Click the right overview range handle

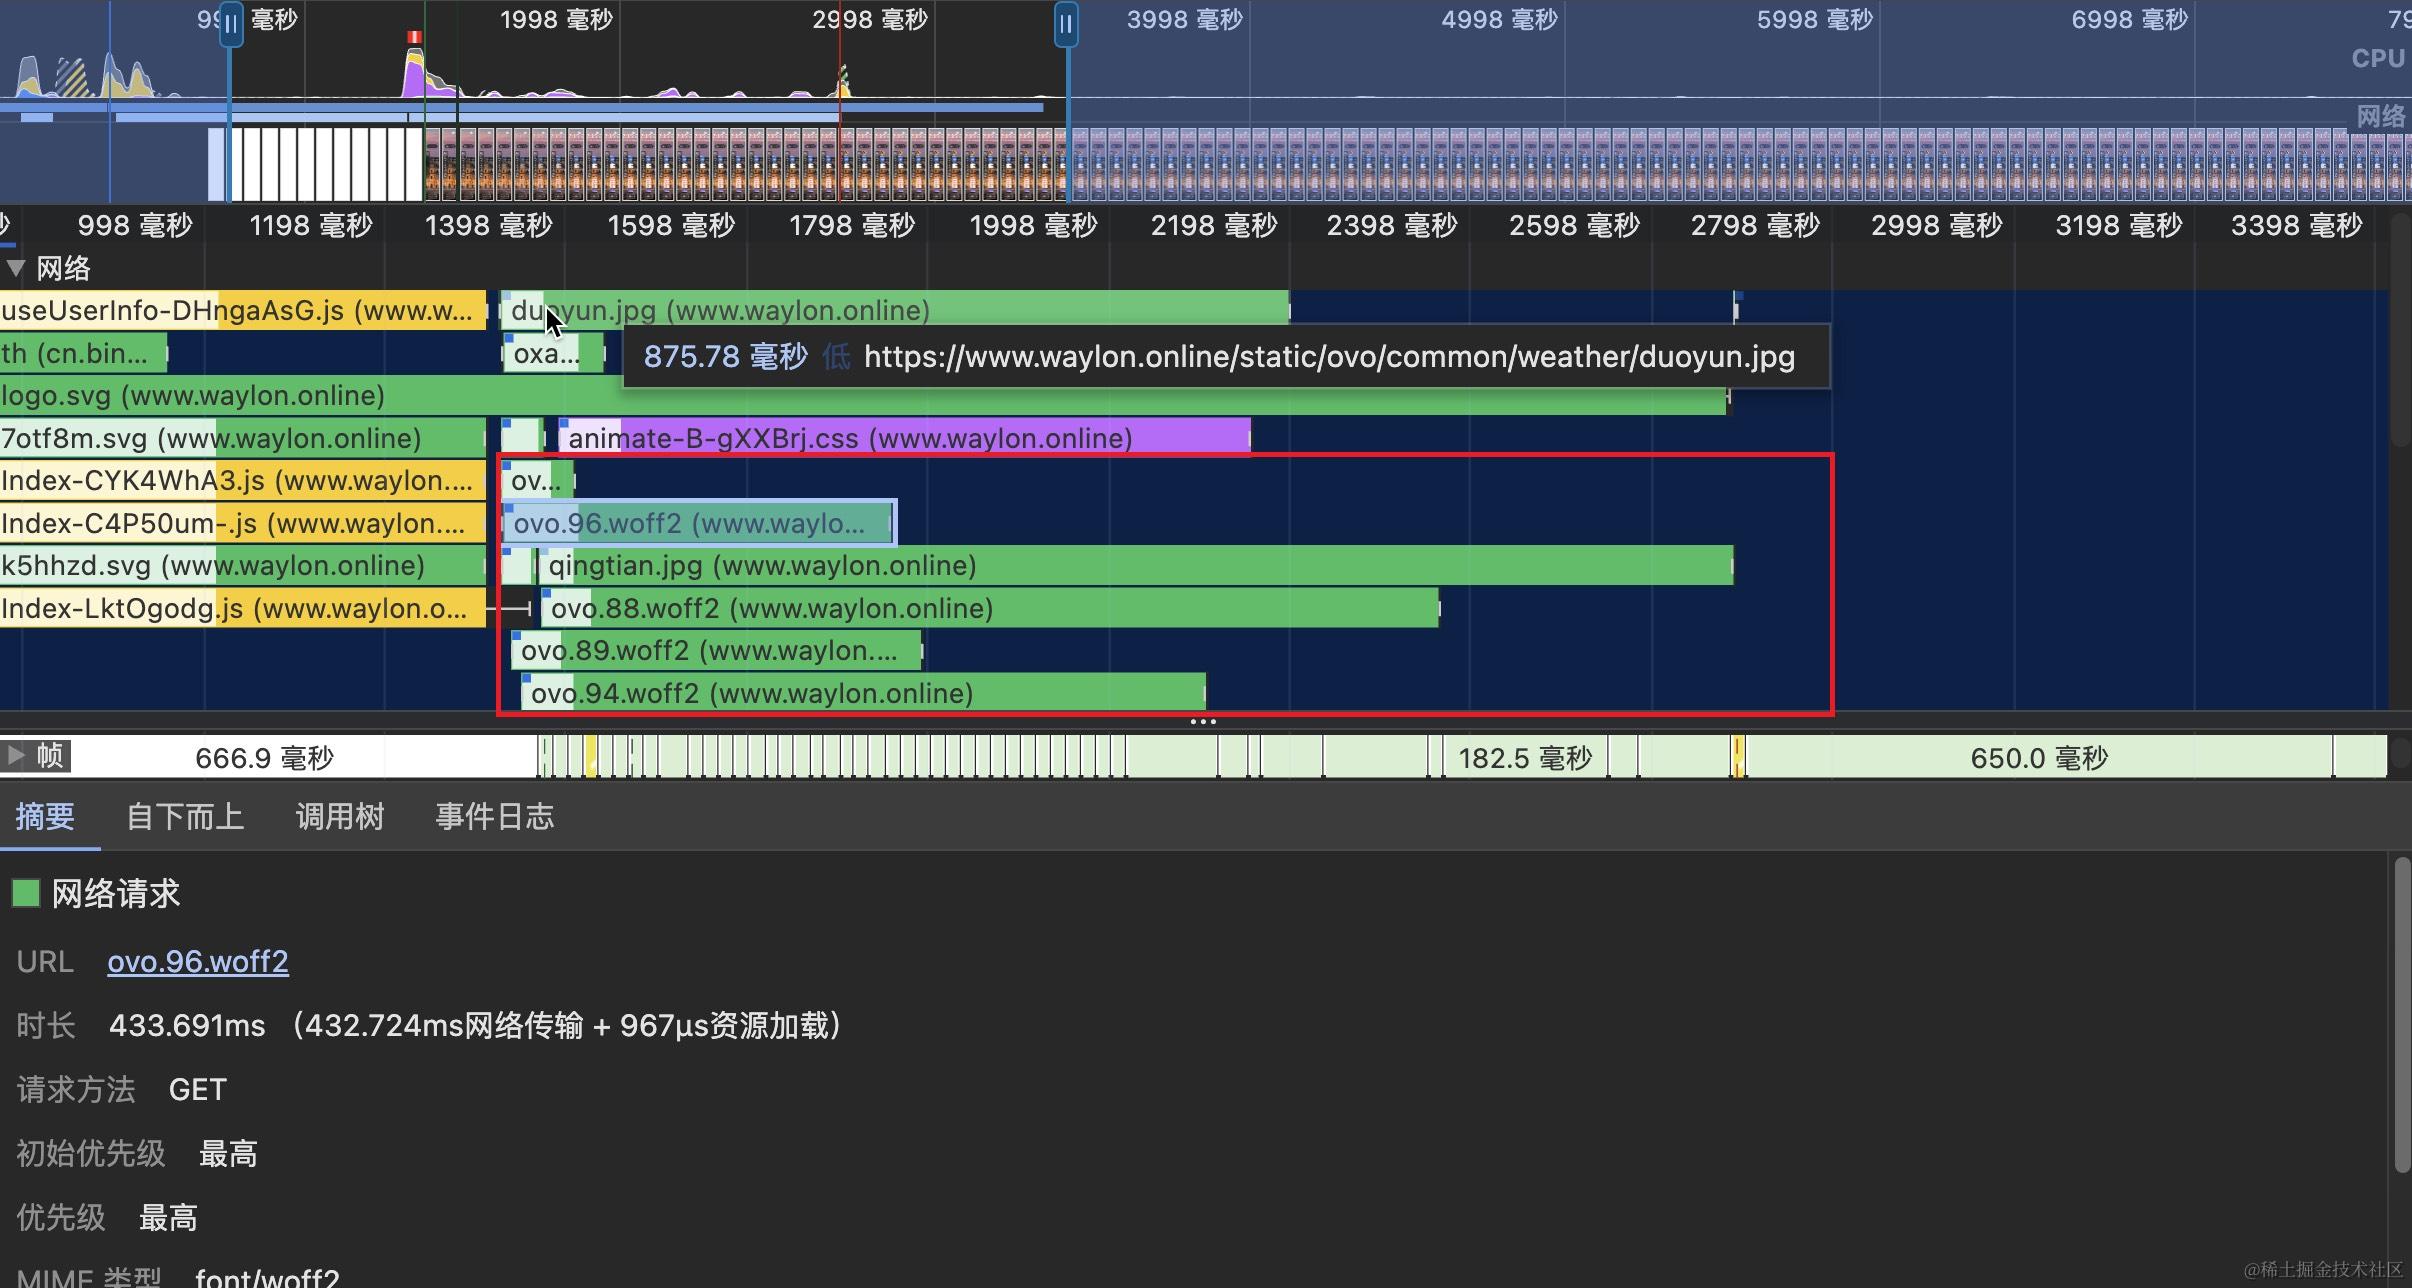pos(1066,24)
